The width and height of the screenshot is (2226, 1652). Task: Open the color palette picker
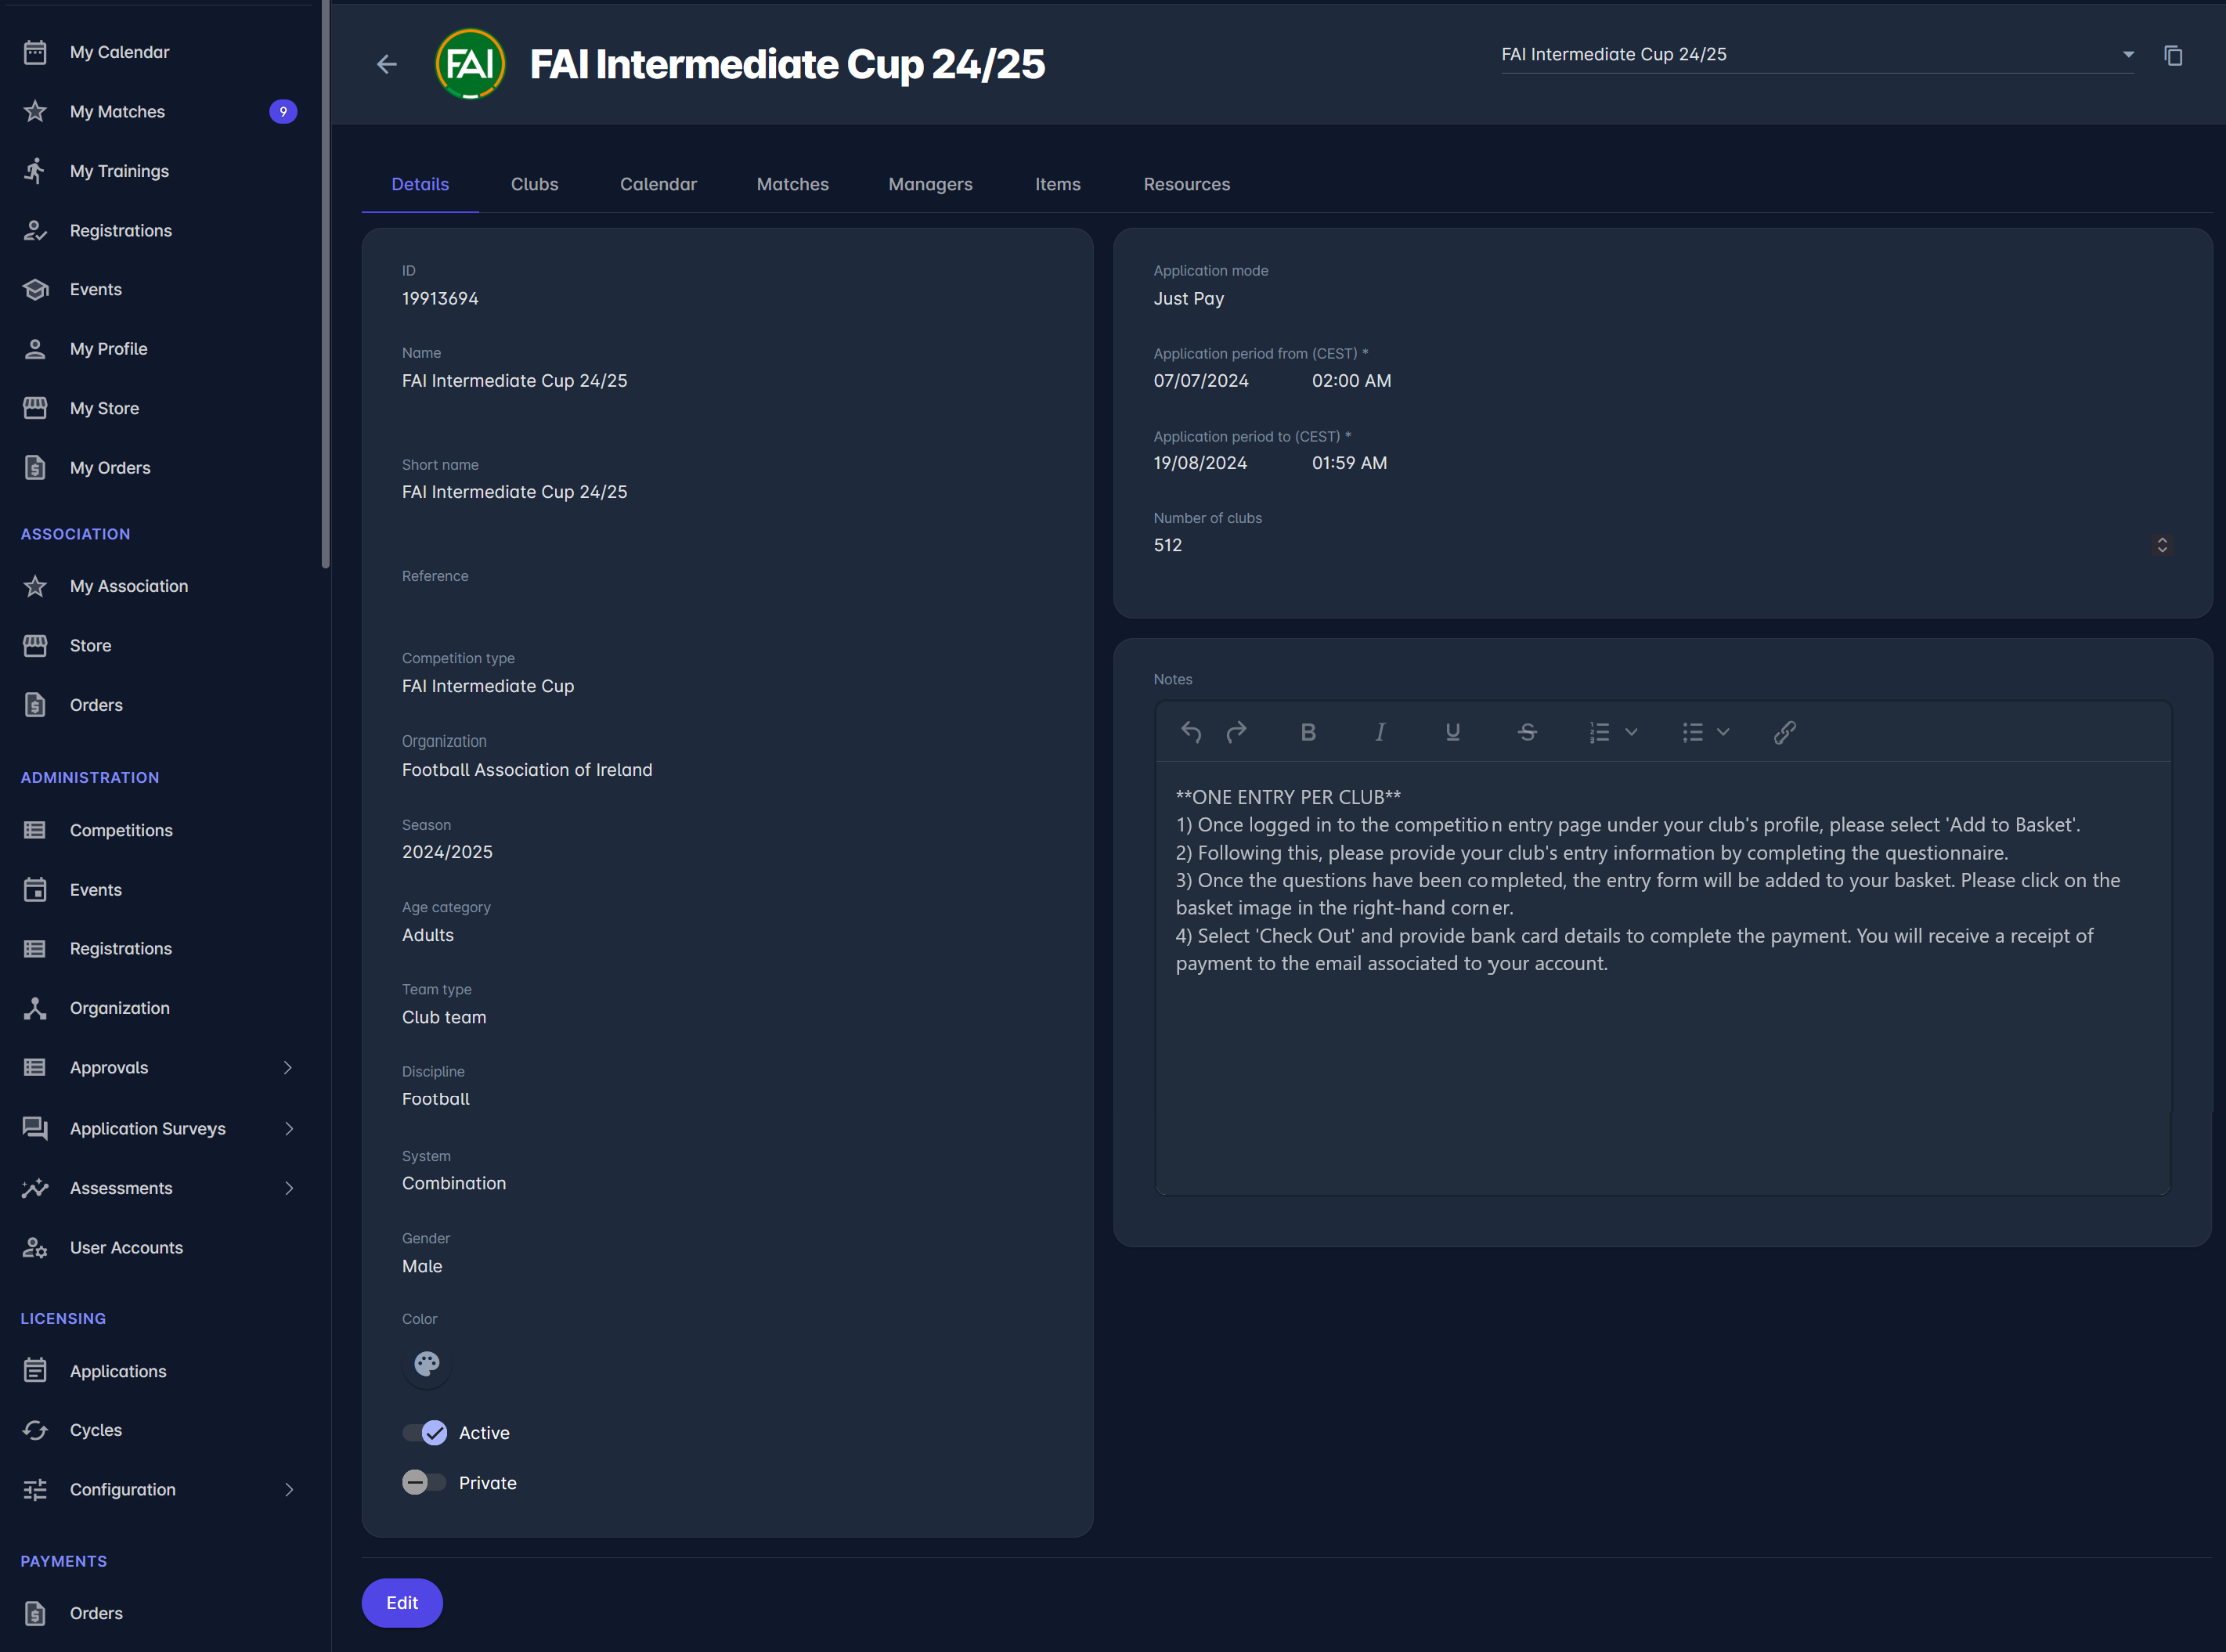(427, 1364)
